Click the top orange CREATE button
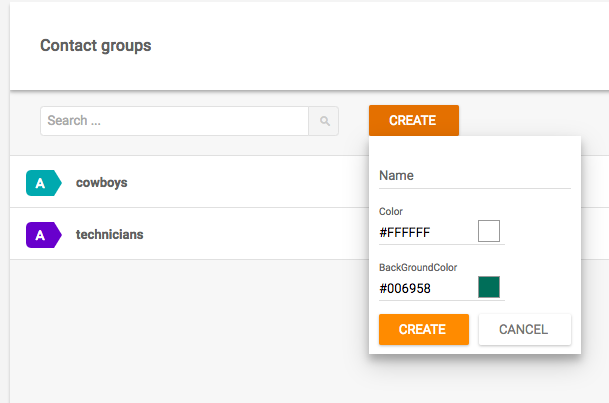This screenshot has width=609, height=403. (413, 120)
